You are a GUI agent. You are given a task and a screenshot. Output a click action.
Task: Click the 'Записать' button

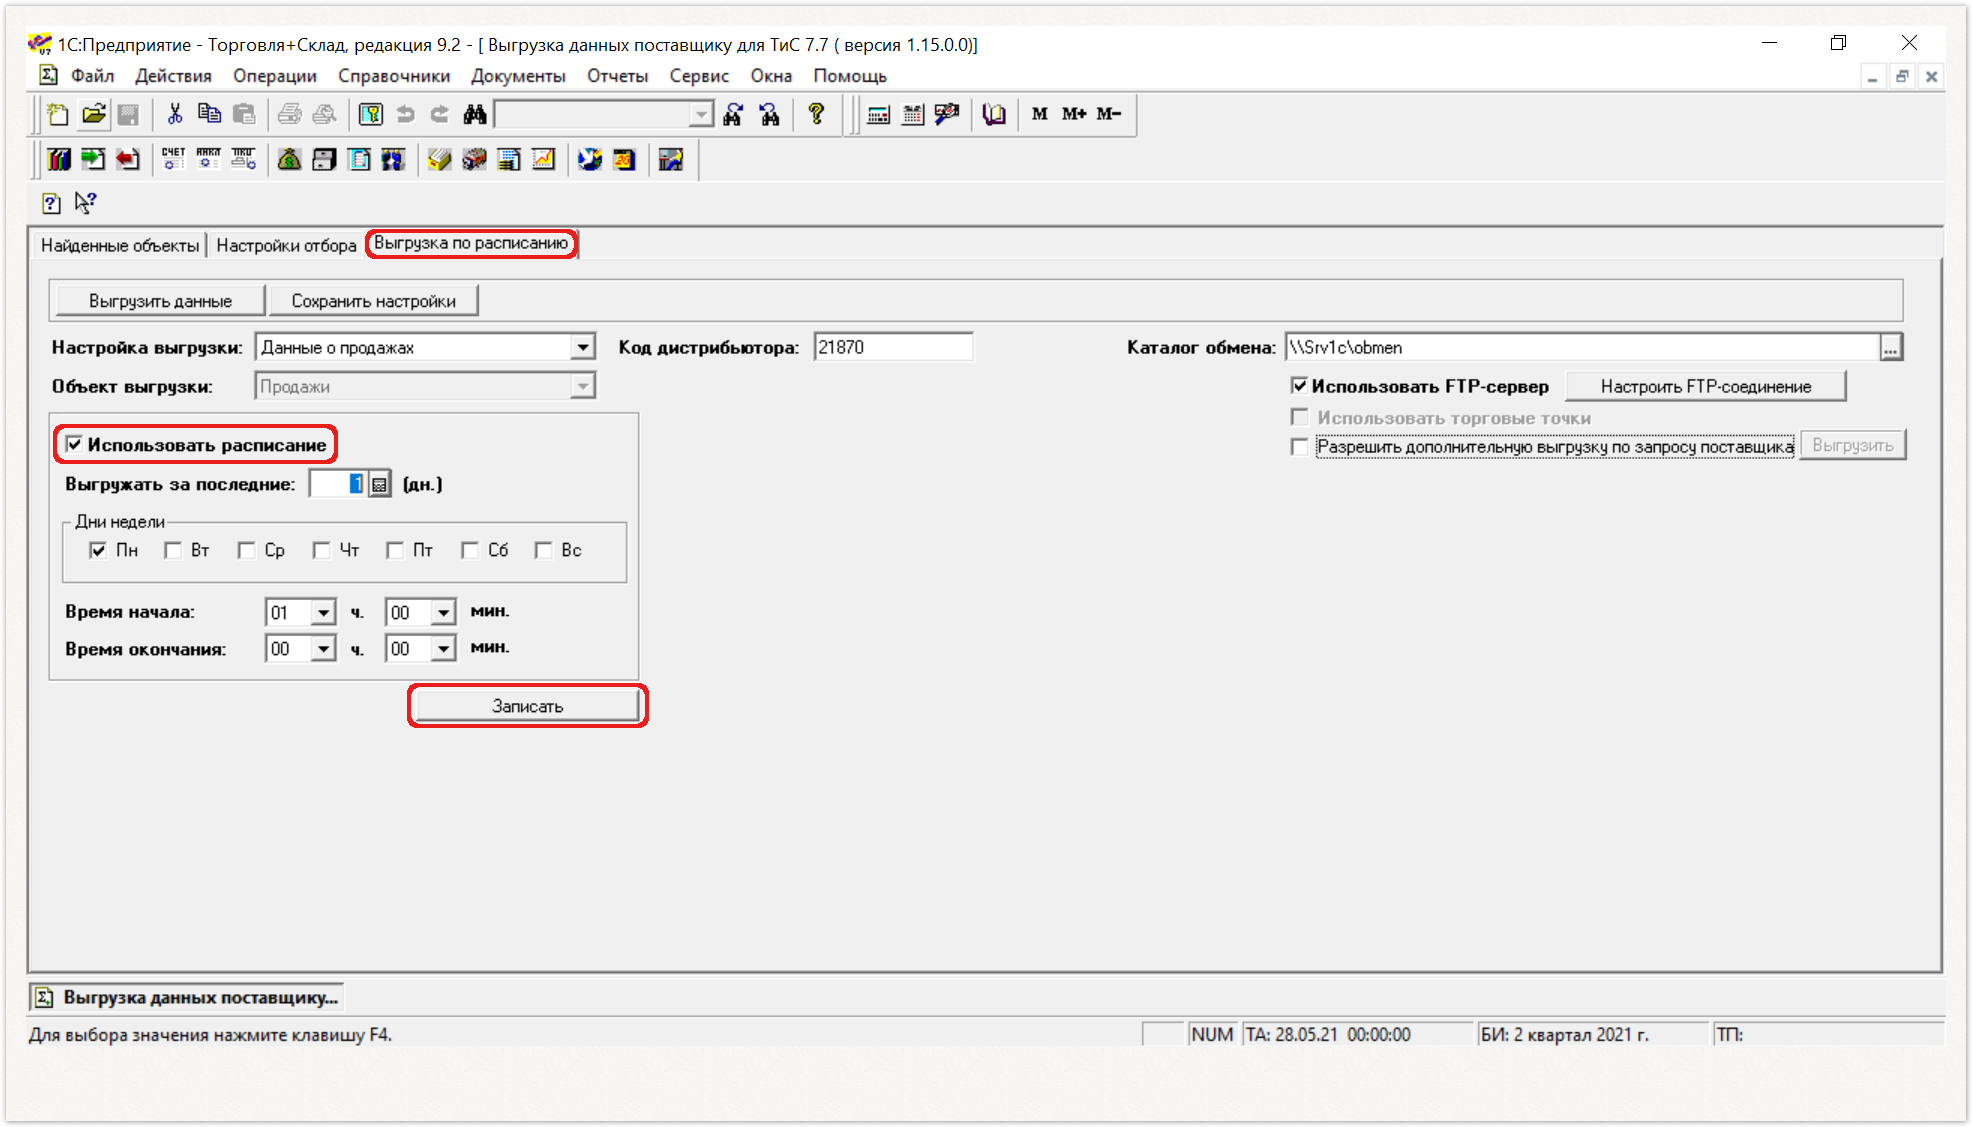coord(527,706)
